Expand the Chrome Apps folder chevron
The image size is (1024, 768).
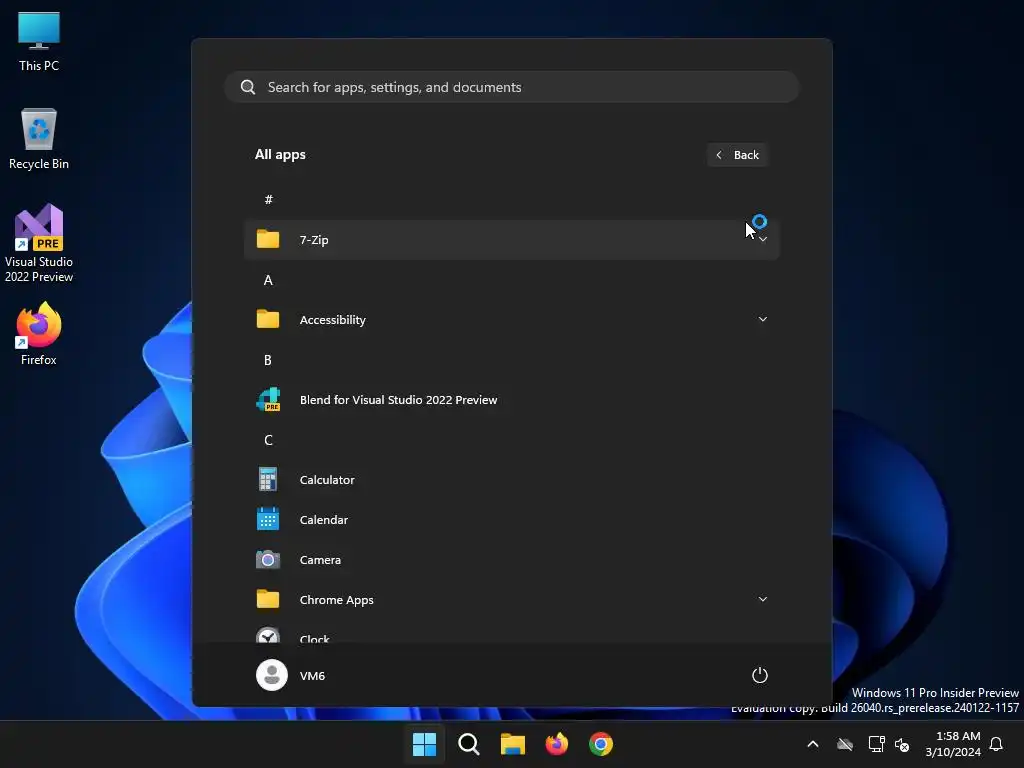click(x=762, y=600)
